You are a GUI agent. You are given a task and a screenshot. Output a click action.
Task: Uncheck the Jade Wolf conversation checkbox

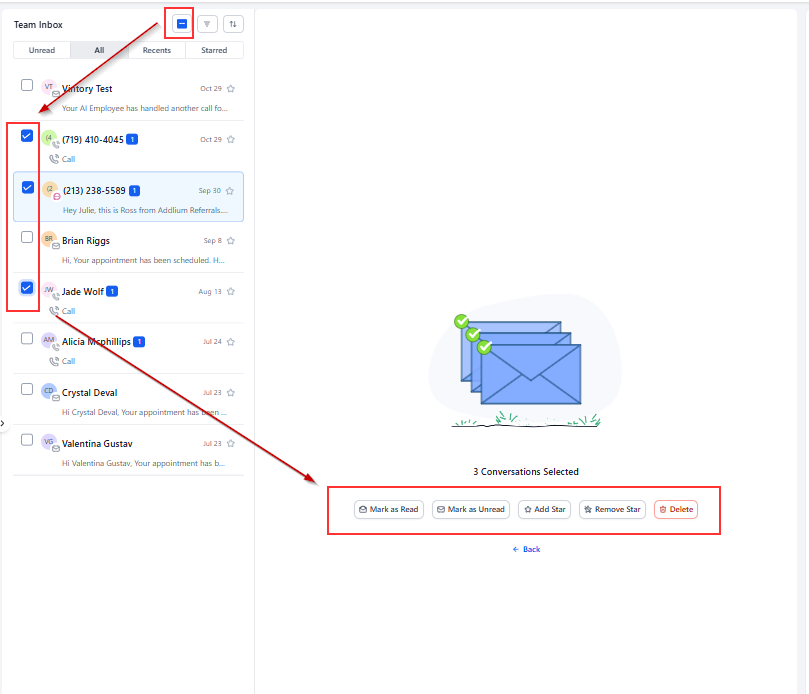pyautogui.click(x=27, y=288)
